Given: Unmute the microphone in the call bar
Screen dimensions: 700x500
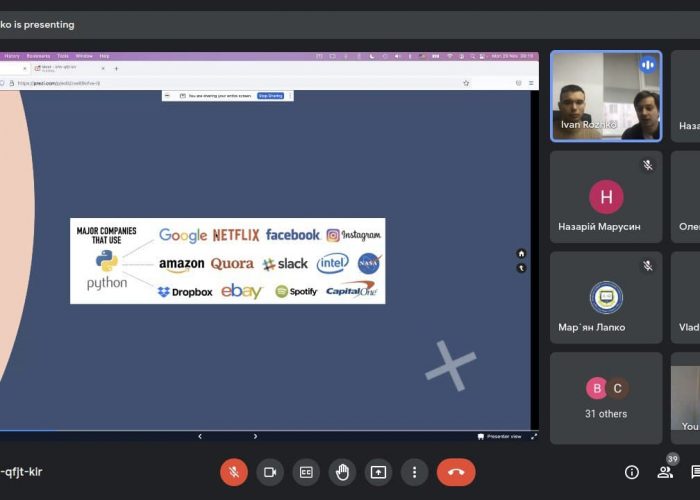Looking at the screenshot, I should pos(234,472).
